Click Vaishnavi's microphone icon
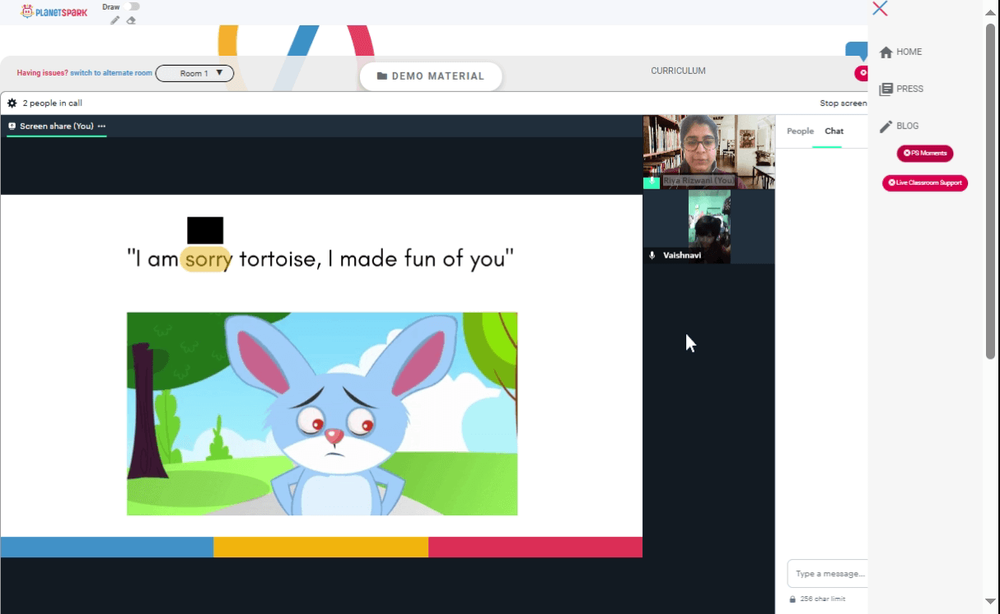This screenshot has height=614, width=1000. [x=652, y=255]
